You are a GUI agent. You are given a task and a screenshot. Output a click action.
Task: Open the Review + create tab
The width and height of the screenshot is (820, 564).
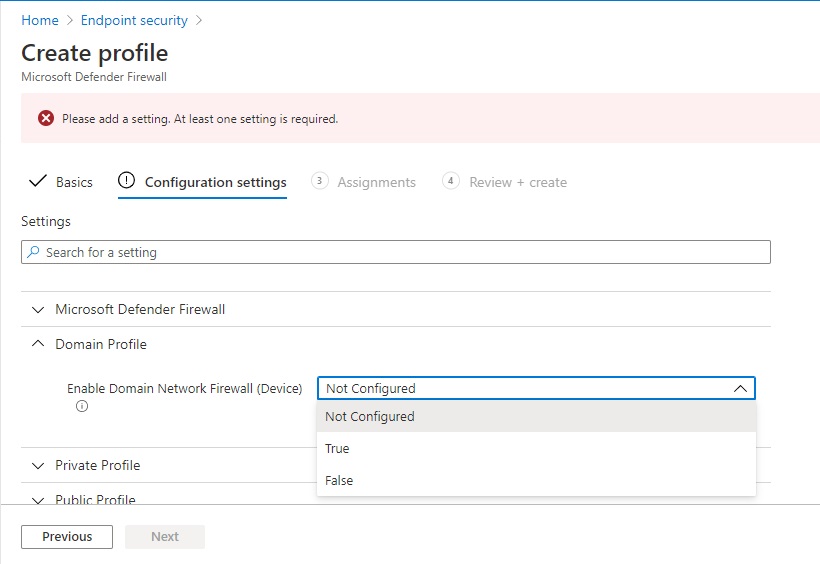517,182
